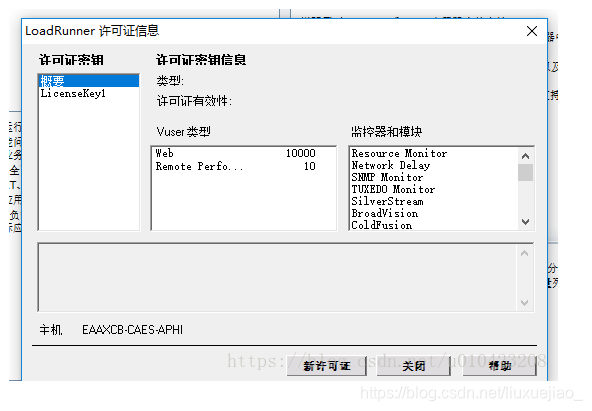Click the 帮助 button
The height and width of the screenshot is (411, 592).
(500, 366)
